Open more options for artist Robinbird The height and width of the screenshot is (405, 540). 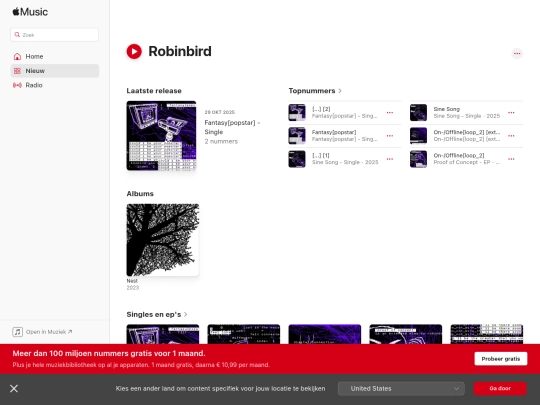[x=517, y=53]
